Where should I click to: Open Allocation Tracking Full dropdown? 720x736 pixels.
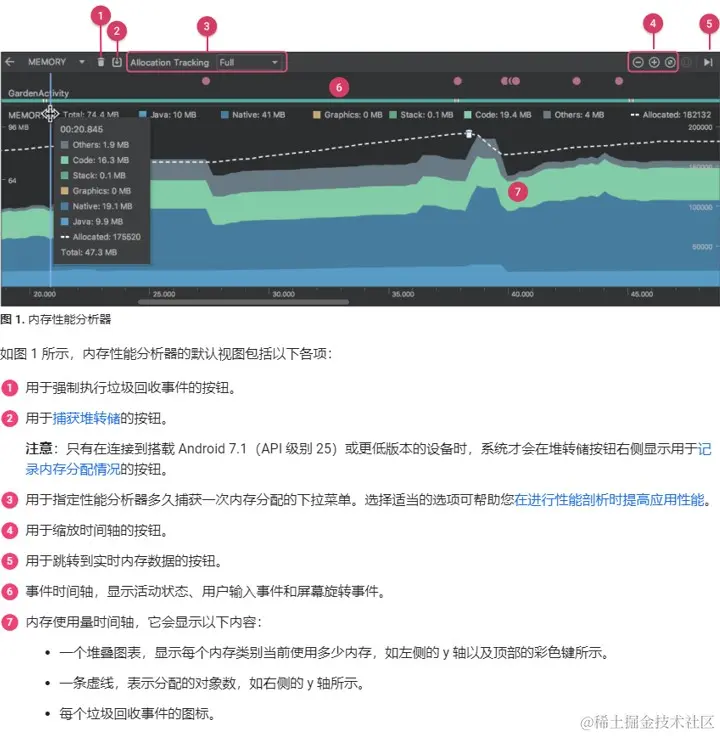pos(249,62)
